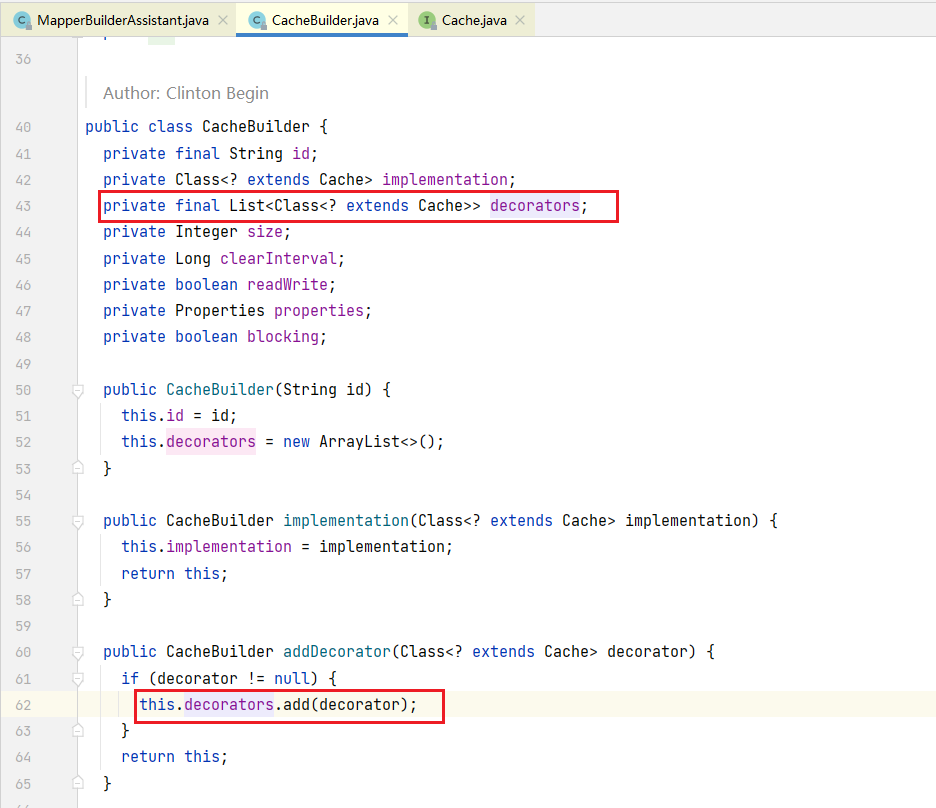
Task: Click the Cache.java interface file icon
Action: pyautogui.click(x=428, y=20)
